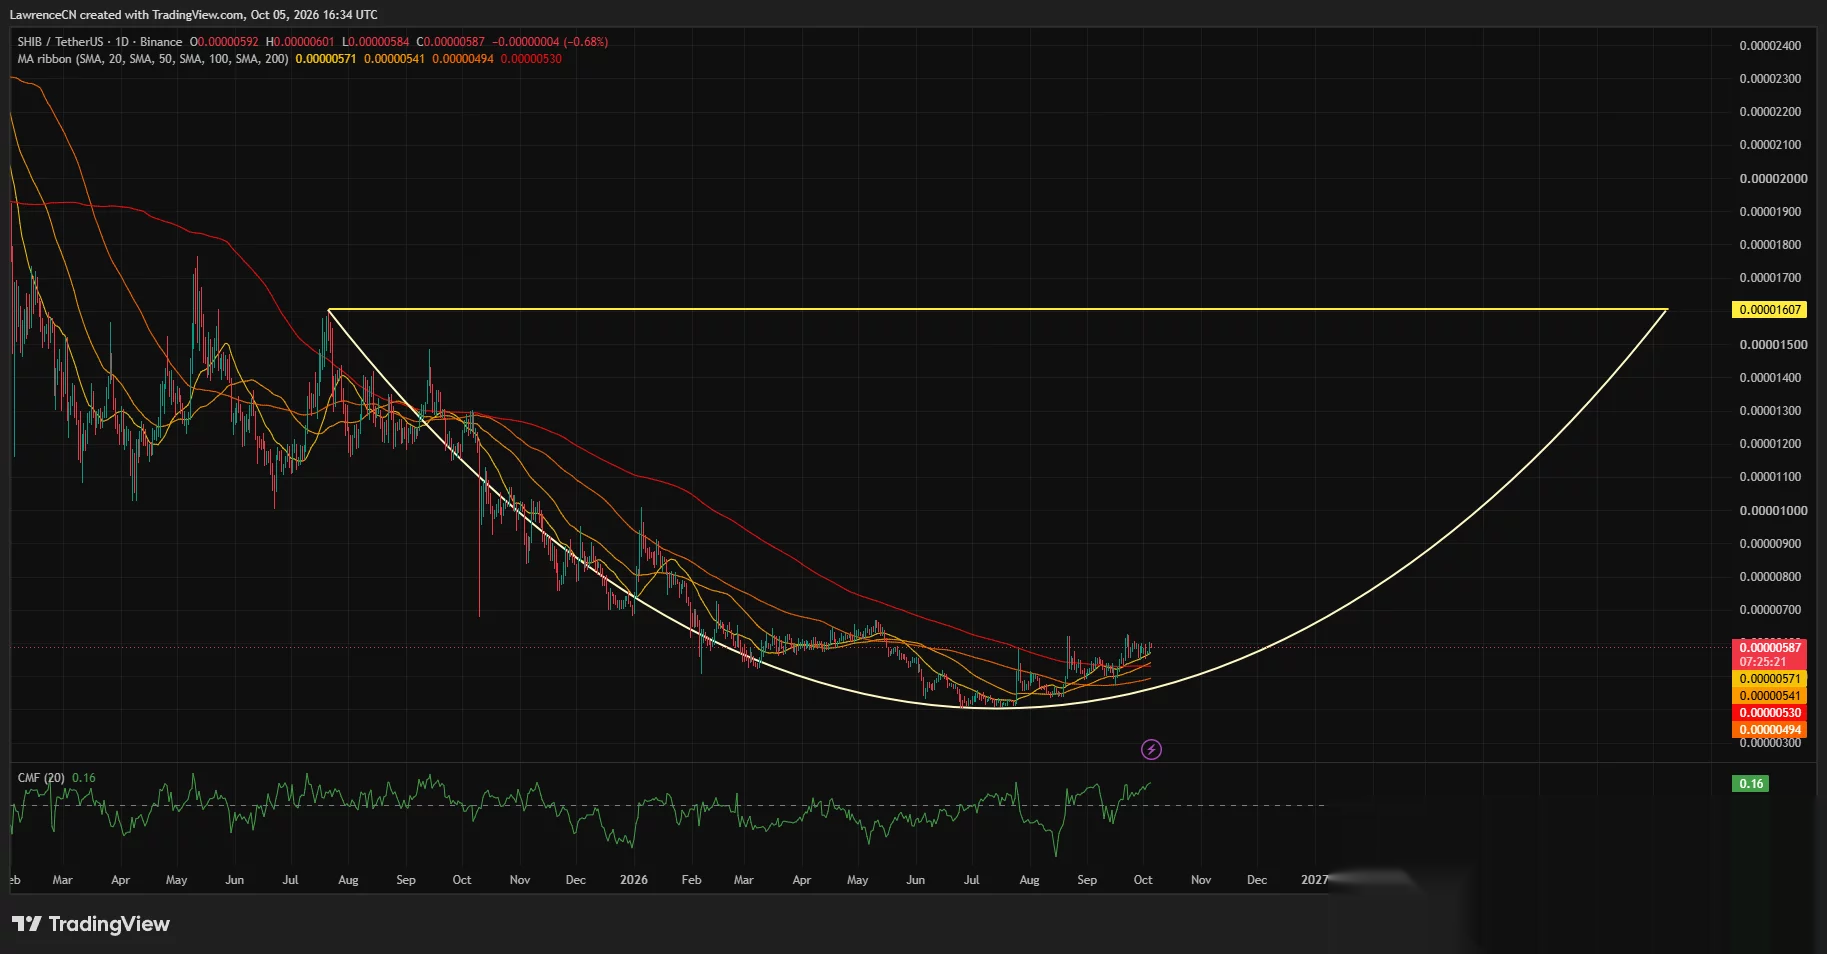
Task: Click the 2026 label on the time axis
Action: coord(633,880)
